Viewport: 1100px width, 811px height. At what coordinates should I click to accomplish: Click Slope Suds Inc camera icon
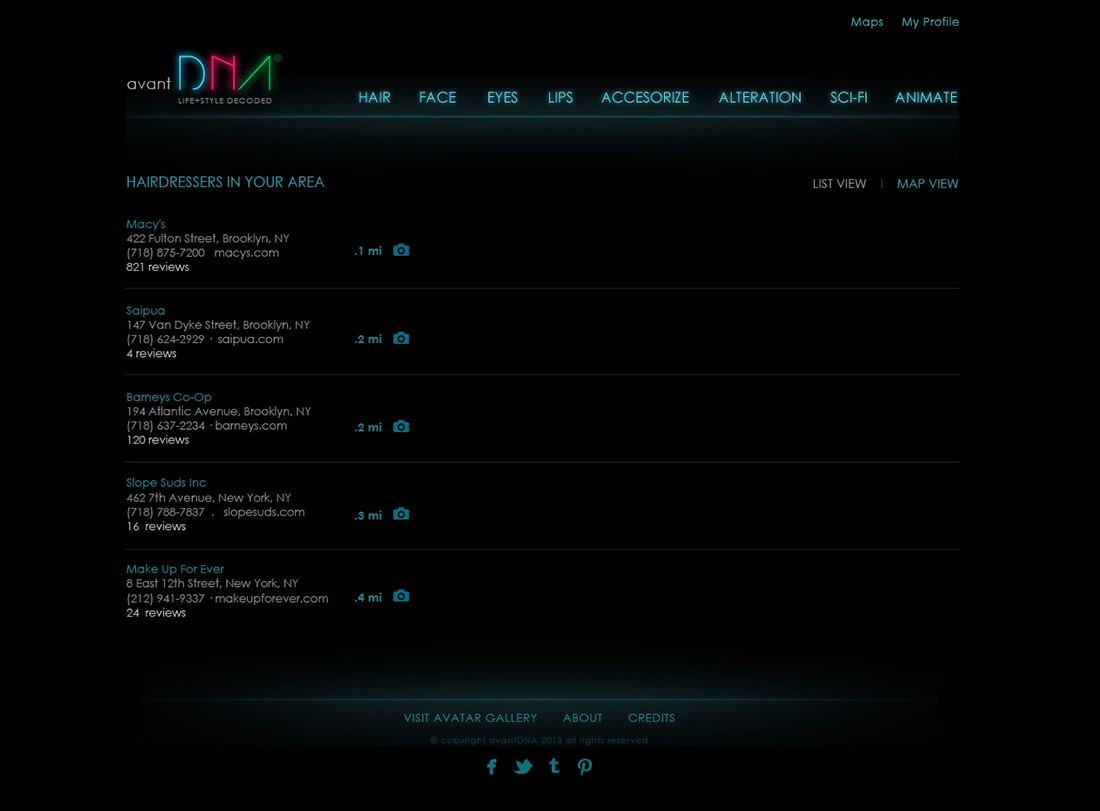pyautogui.click(x=401, y=514)
